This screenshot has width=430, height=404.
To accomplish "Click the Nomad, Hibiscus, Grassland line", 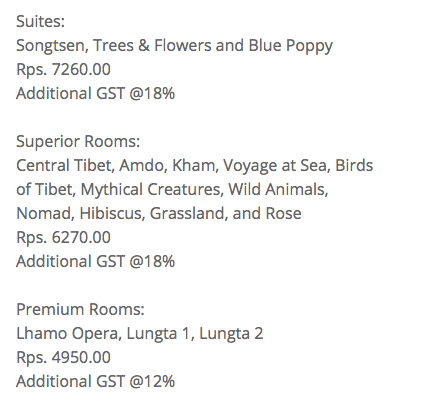I will pos(159,213).
